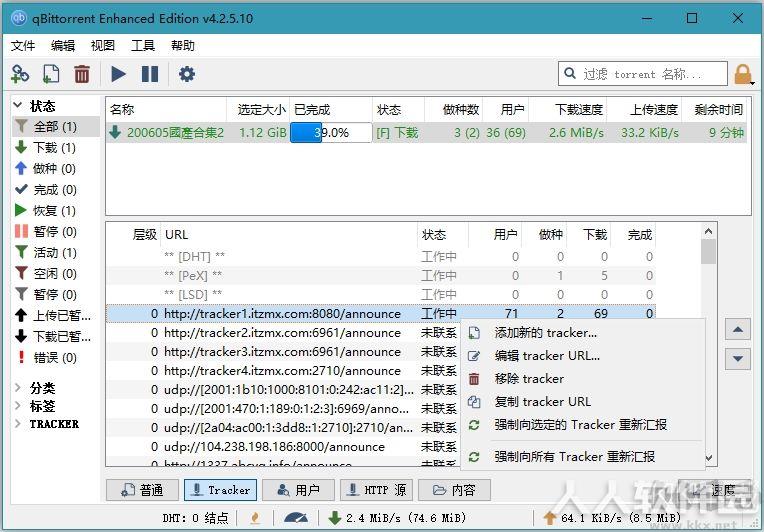The image size is (764, 532).
Task: Select the tracker3.itzmx.com:6961 tracker row
Action: coord(283,352)
